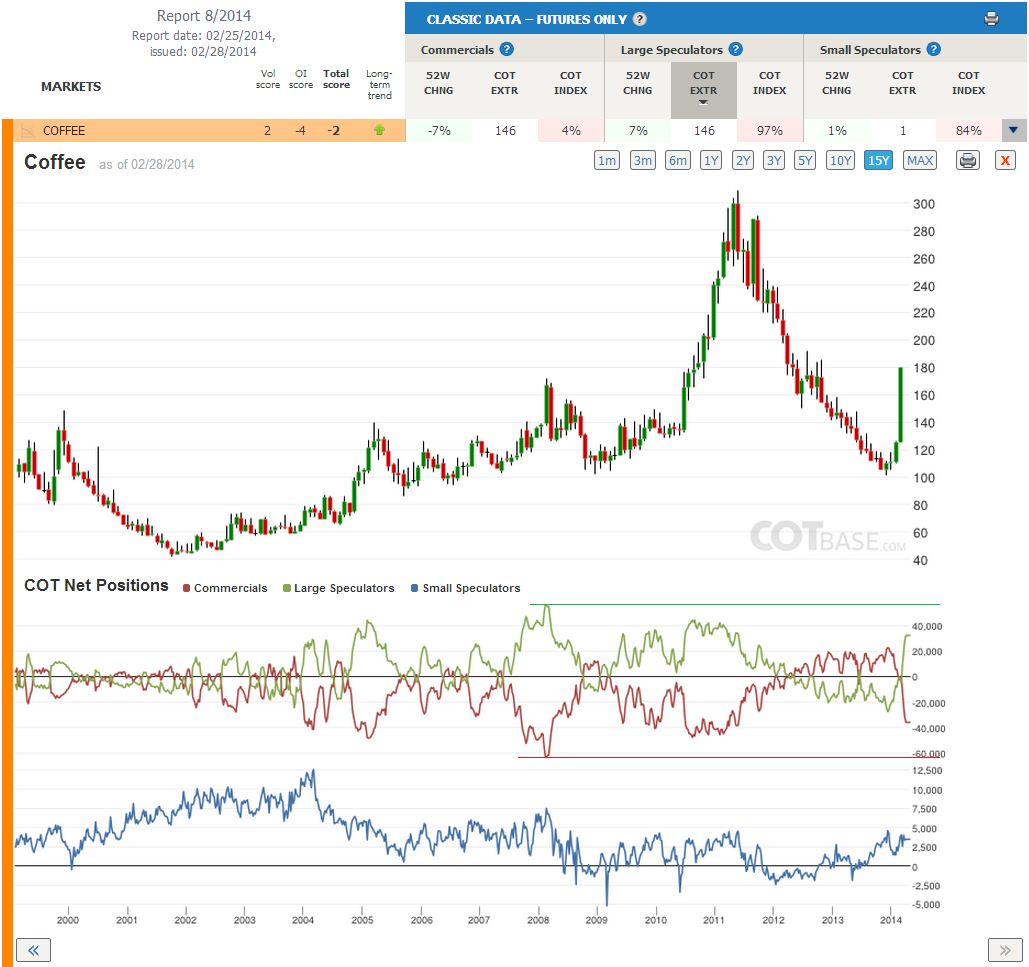Click the small chart icon beside COFFEE
The image size is (1029, 967).
pyautogui.click(x=28, y=131)
